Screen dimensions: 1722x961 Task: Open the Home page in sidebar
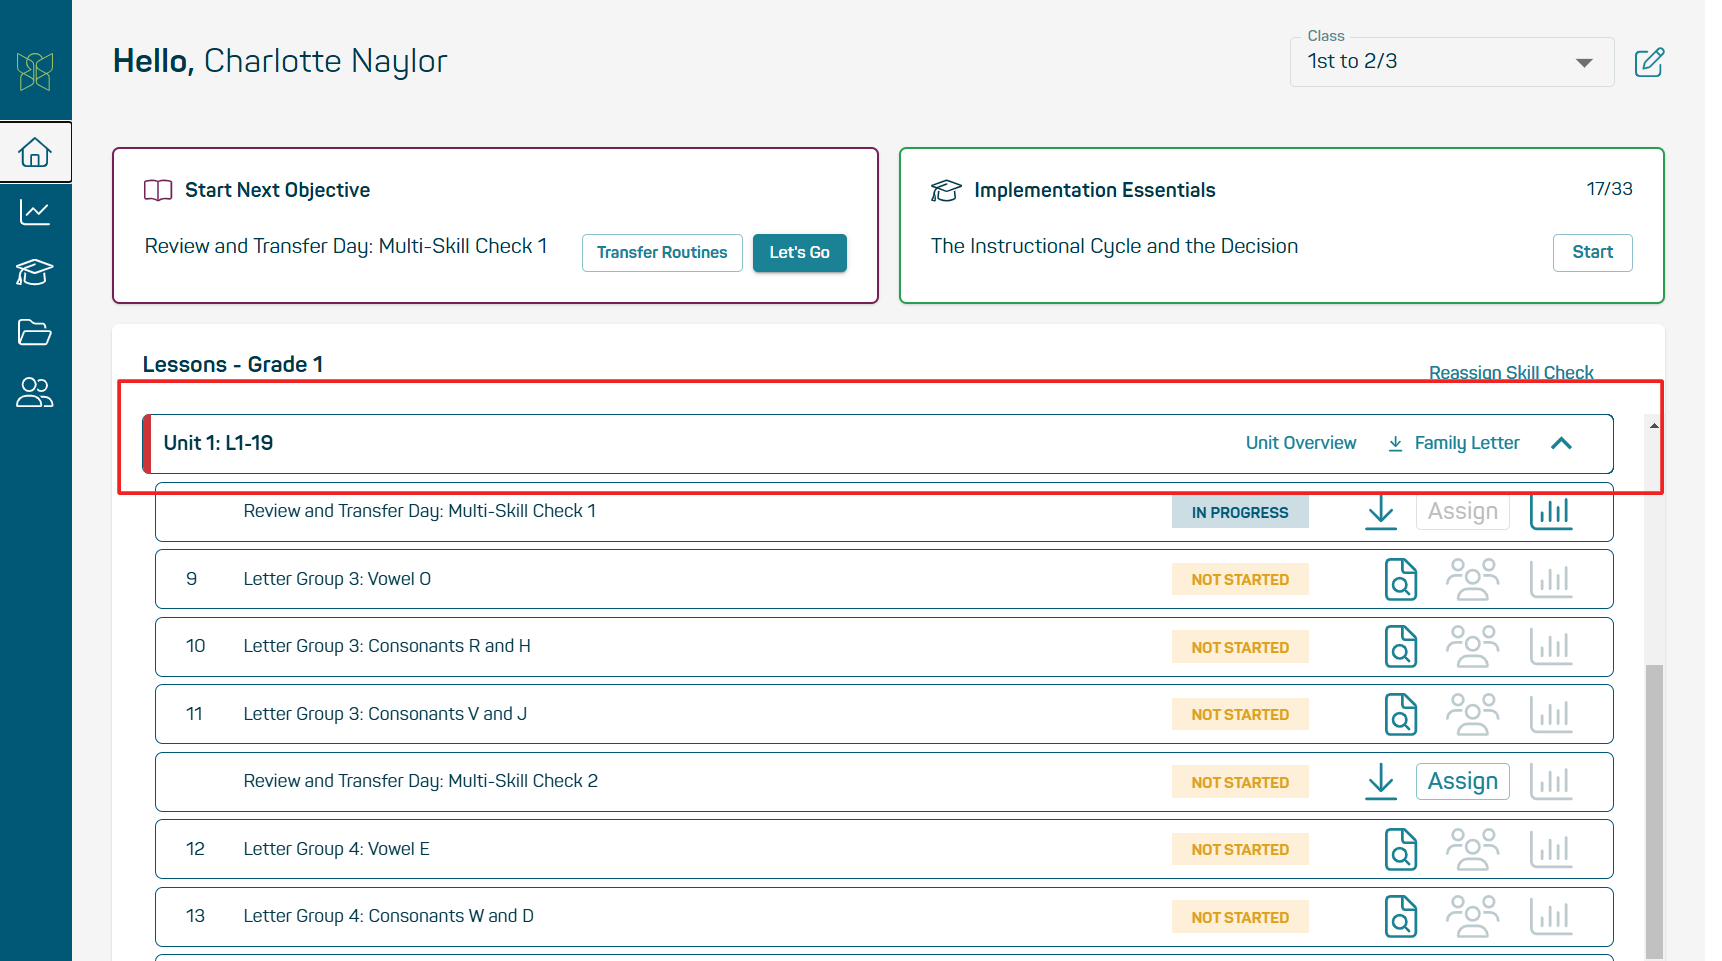[35, 153]
